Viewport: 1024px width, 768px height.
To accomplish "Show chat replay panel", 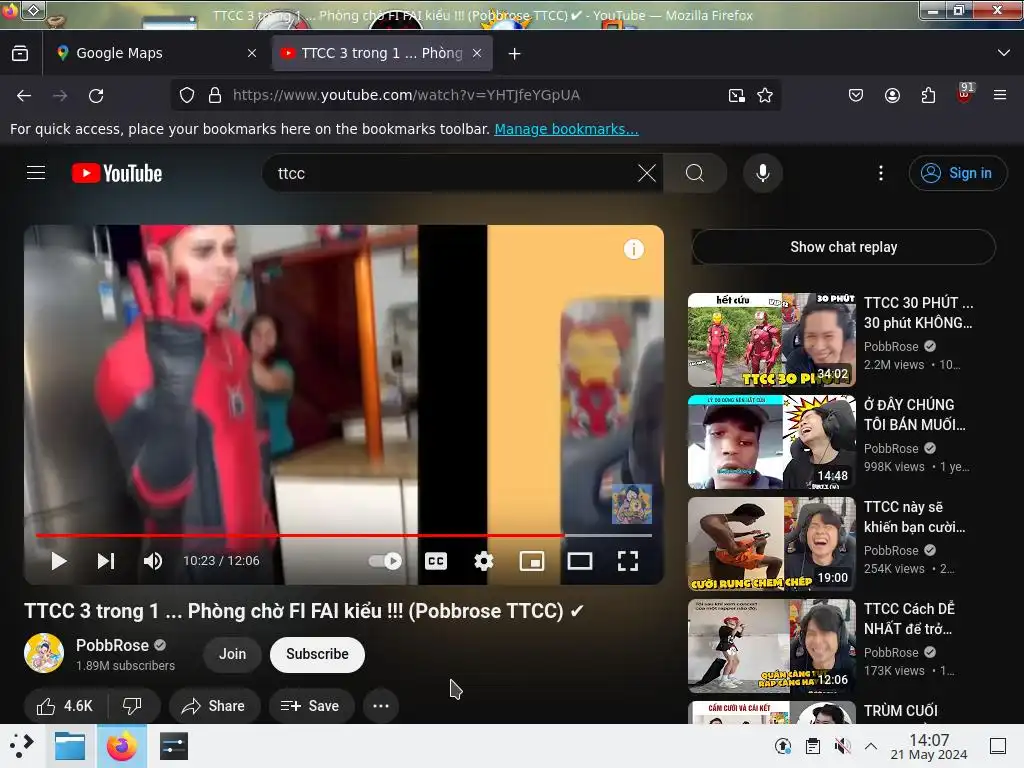I will [843, 247].
